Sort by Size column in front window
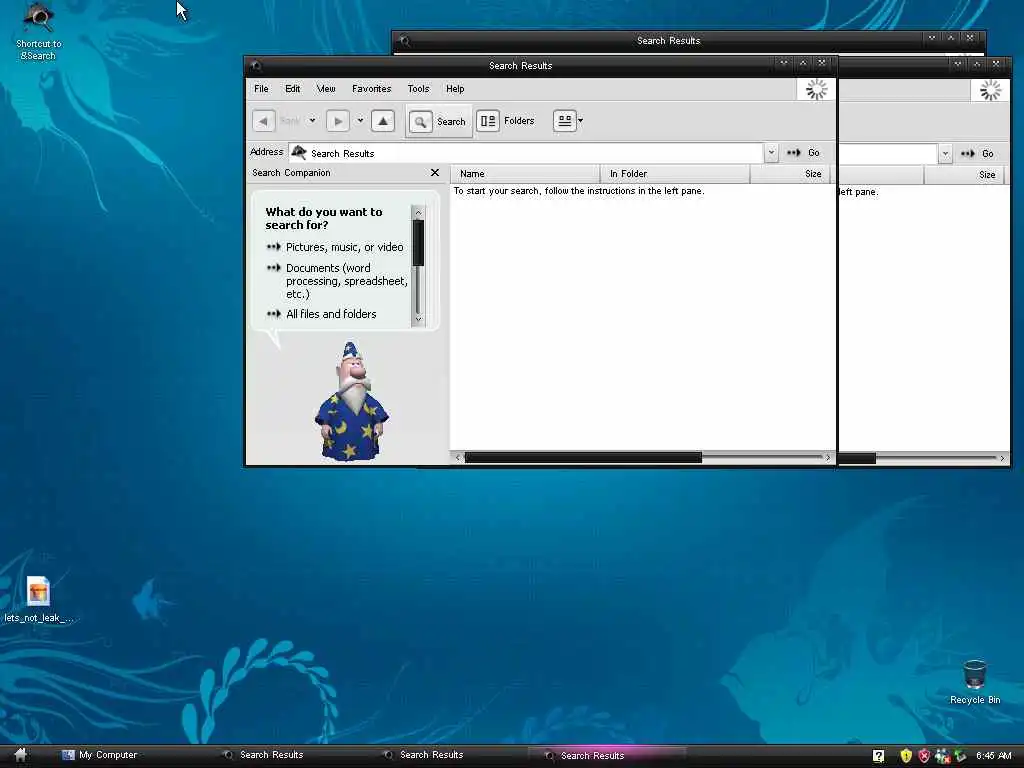1024x768 pixels. [x=790, y=174]
